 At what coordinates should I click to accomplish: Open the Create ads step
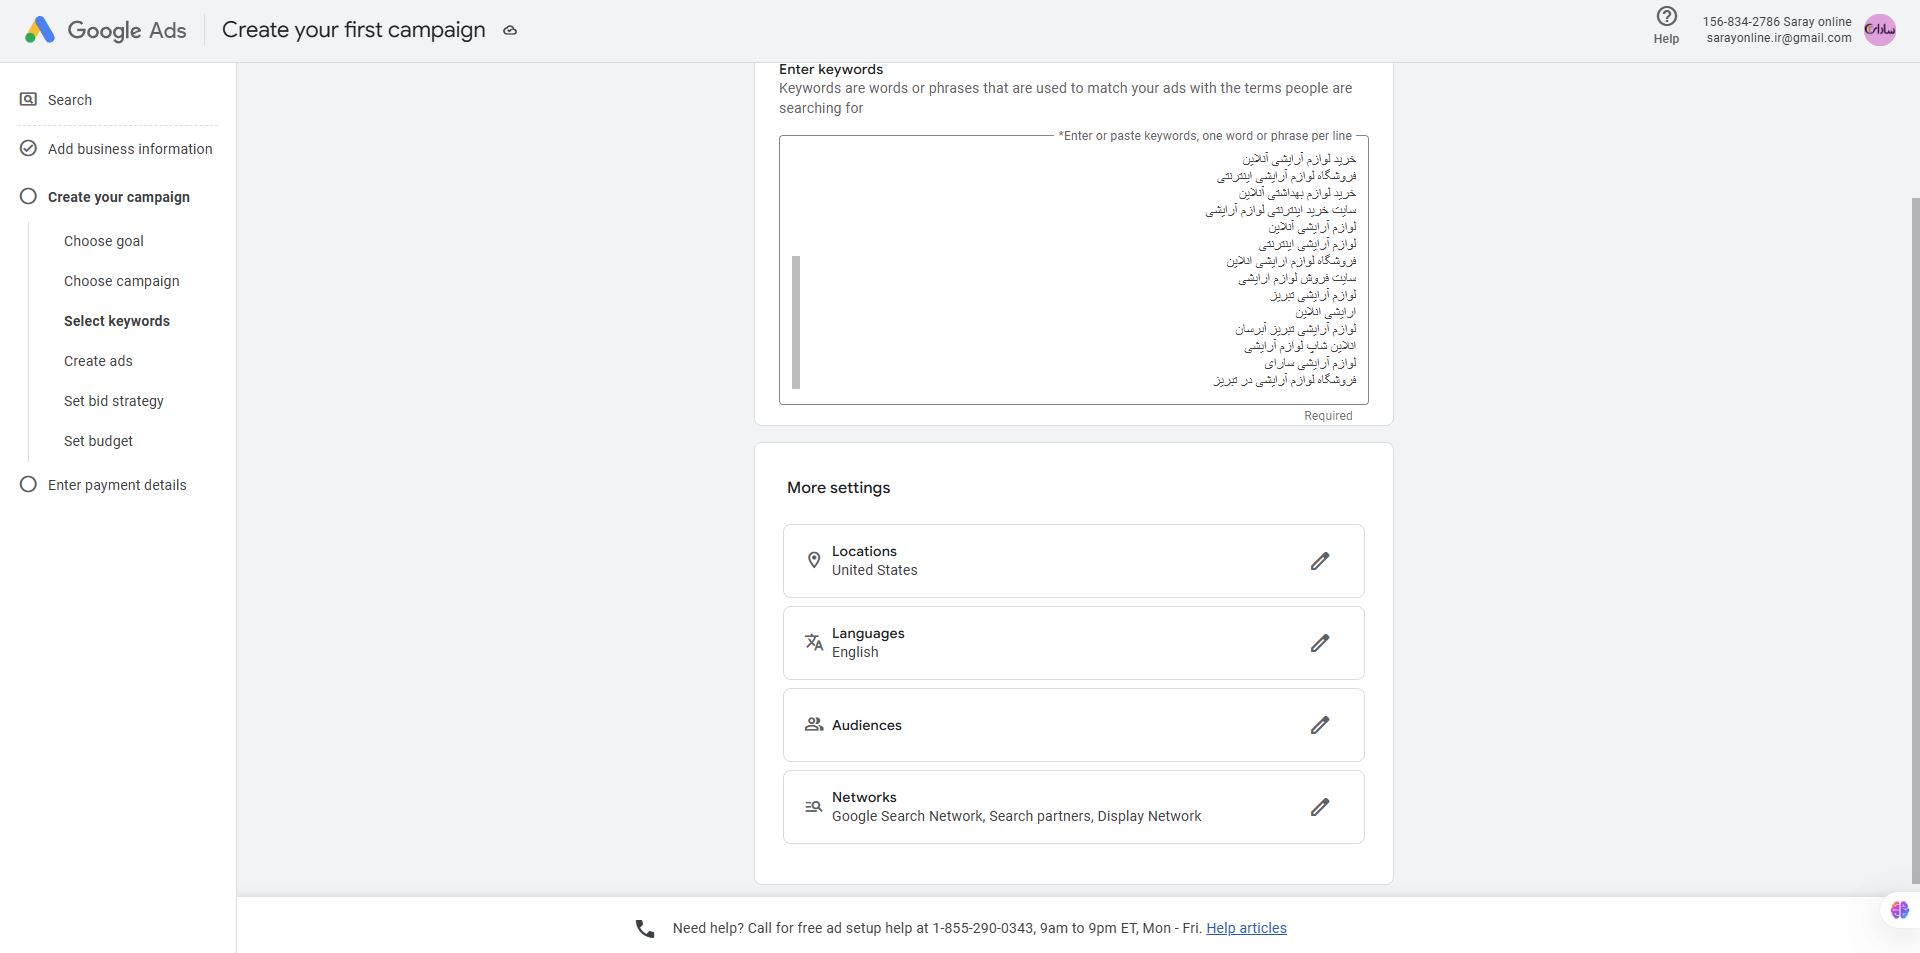click(98, 361)
